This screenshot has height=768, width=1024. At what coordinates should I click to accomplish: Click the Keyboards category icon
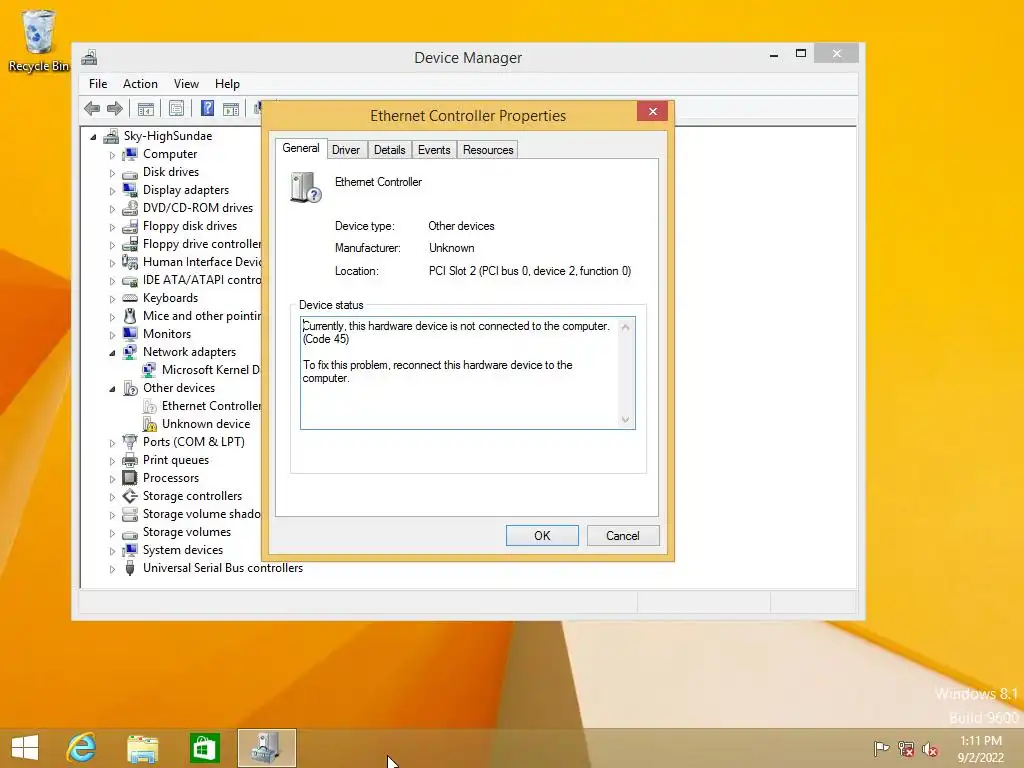point(130,298)
